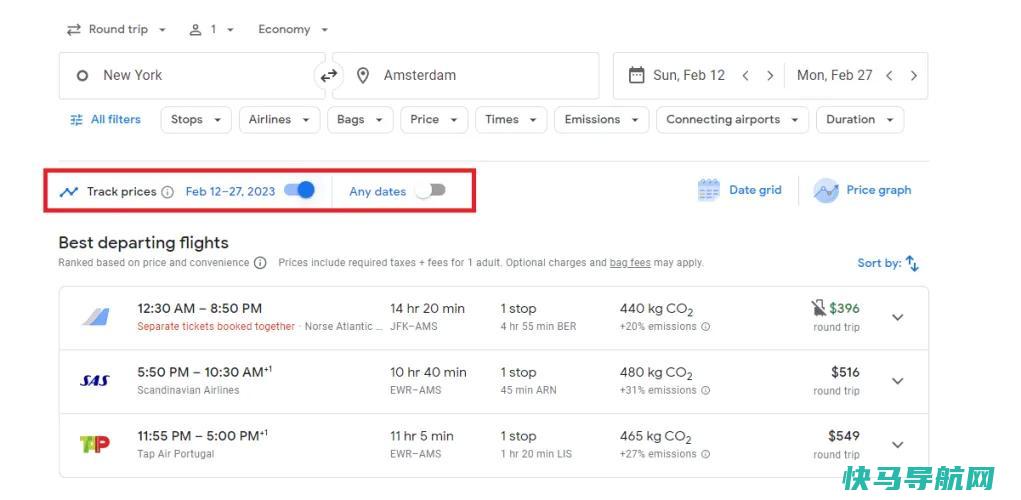Enable Any dates price tracking toggle
This screenshot has height=500, width=1021.
[431, 190]
